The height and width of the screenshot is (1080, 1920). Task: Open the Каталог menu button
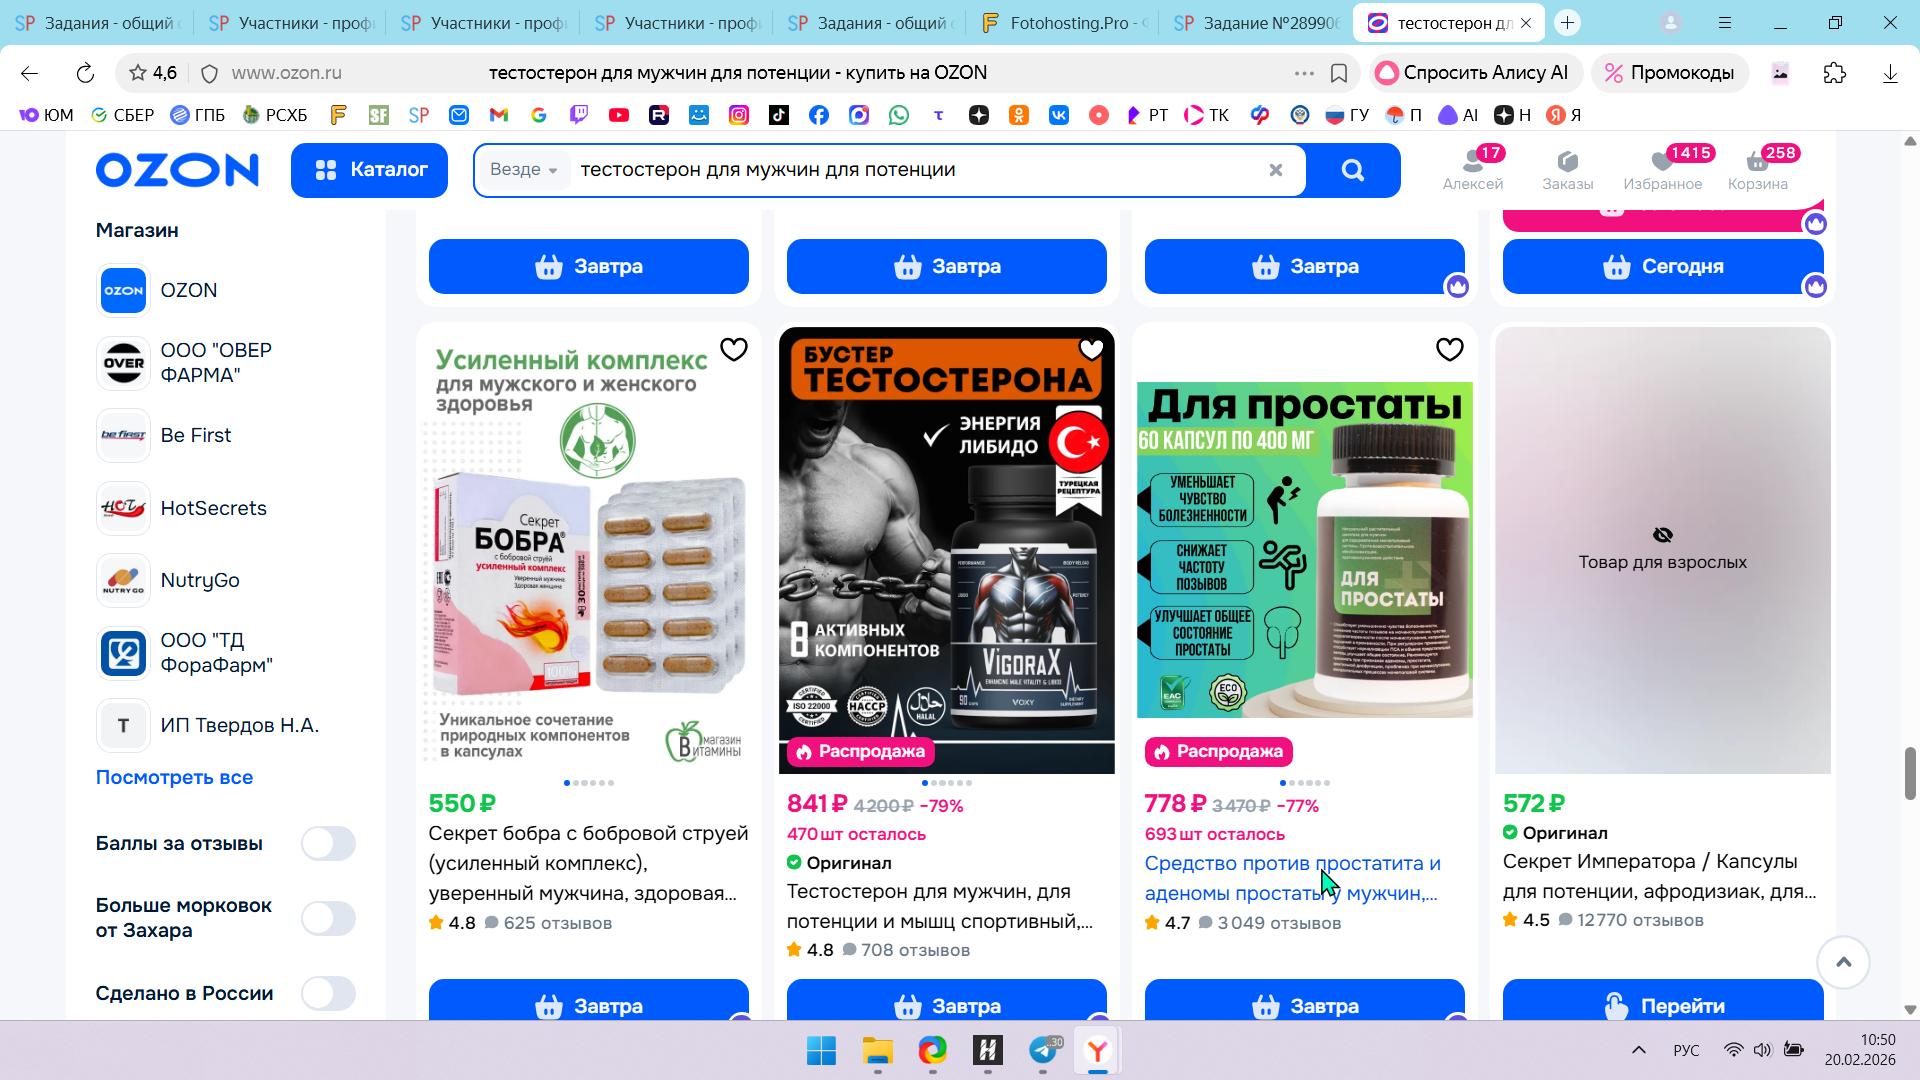[369, 170]
